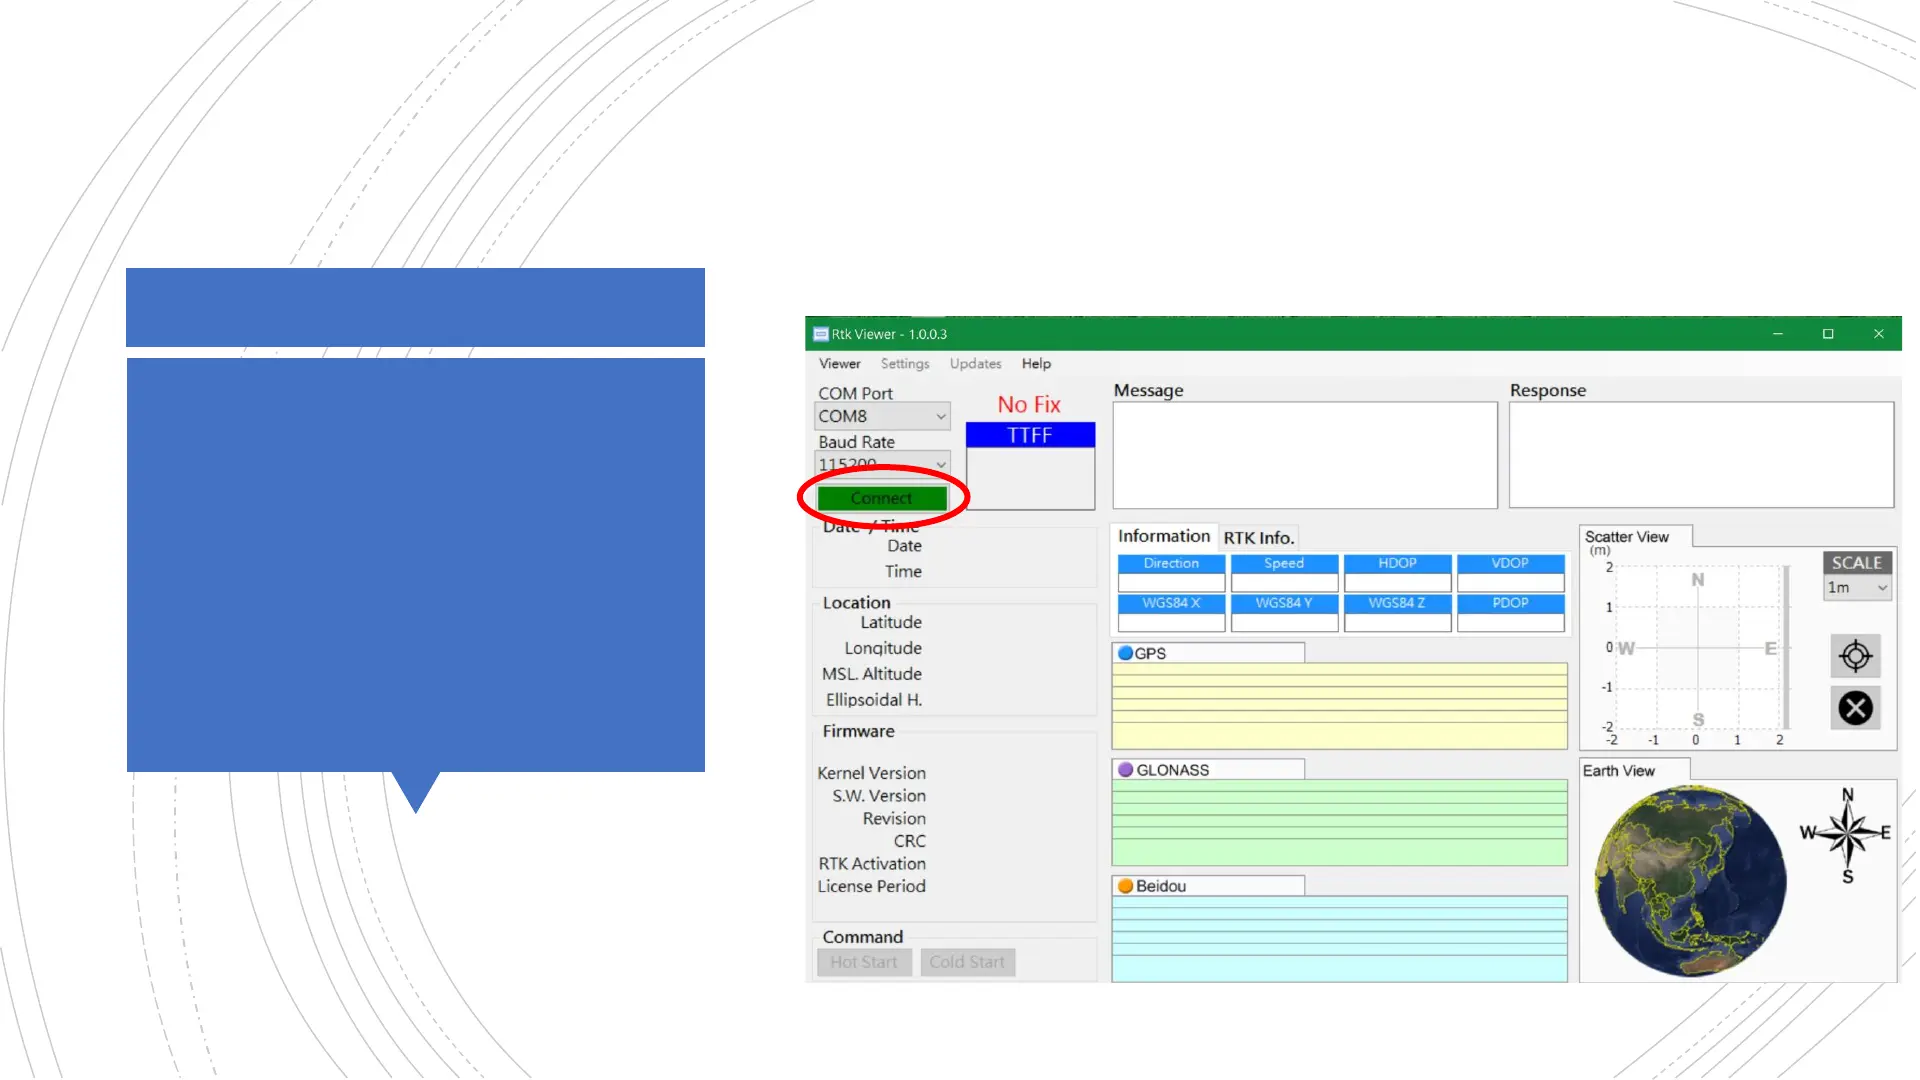
Task: Click the Direction field header
Action: coord(1171,564)
